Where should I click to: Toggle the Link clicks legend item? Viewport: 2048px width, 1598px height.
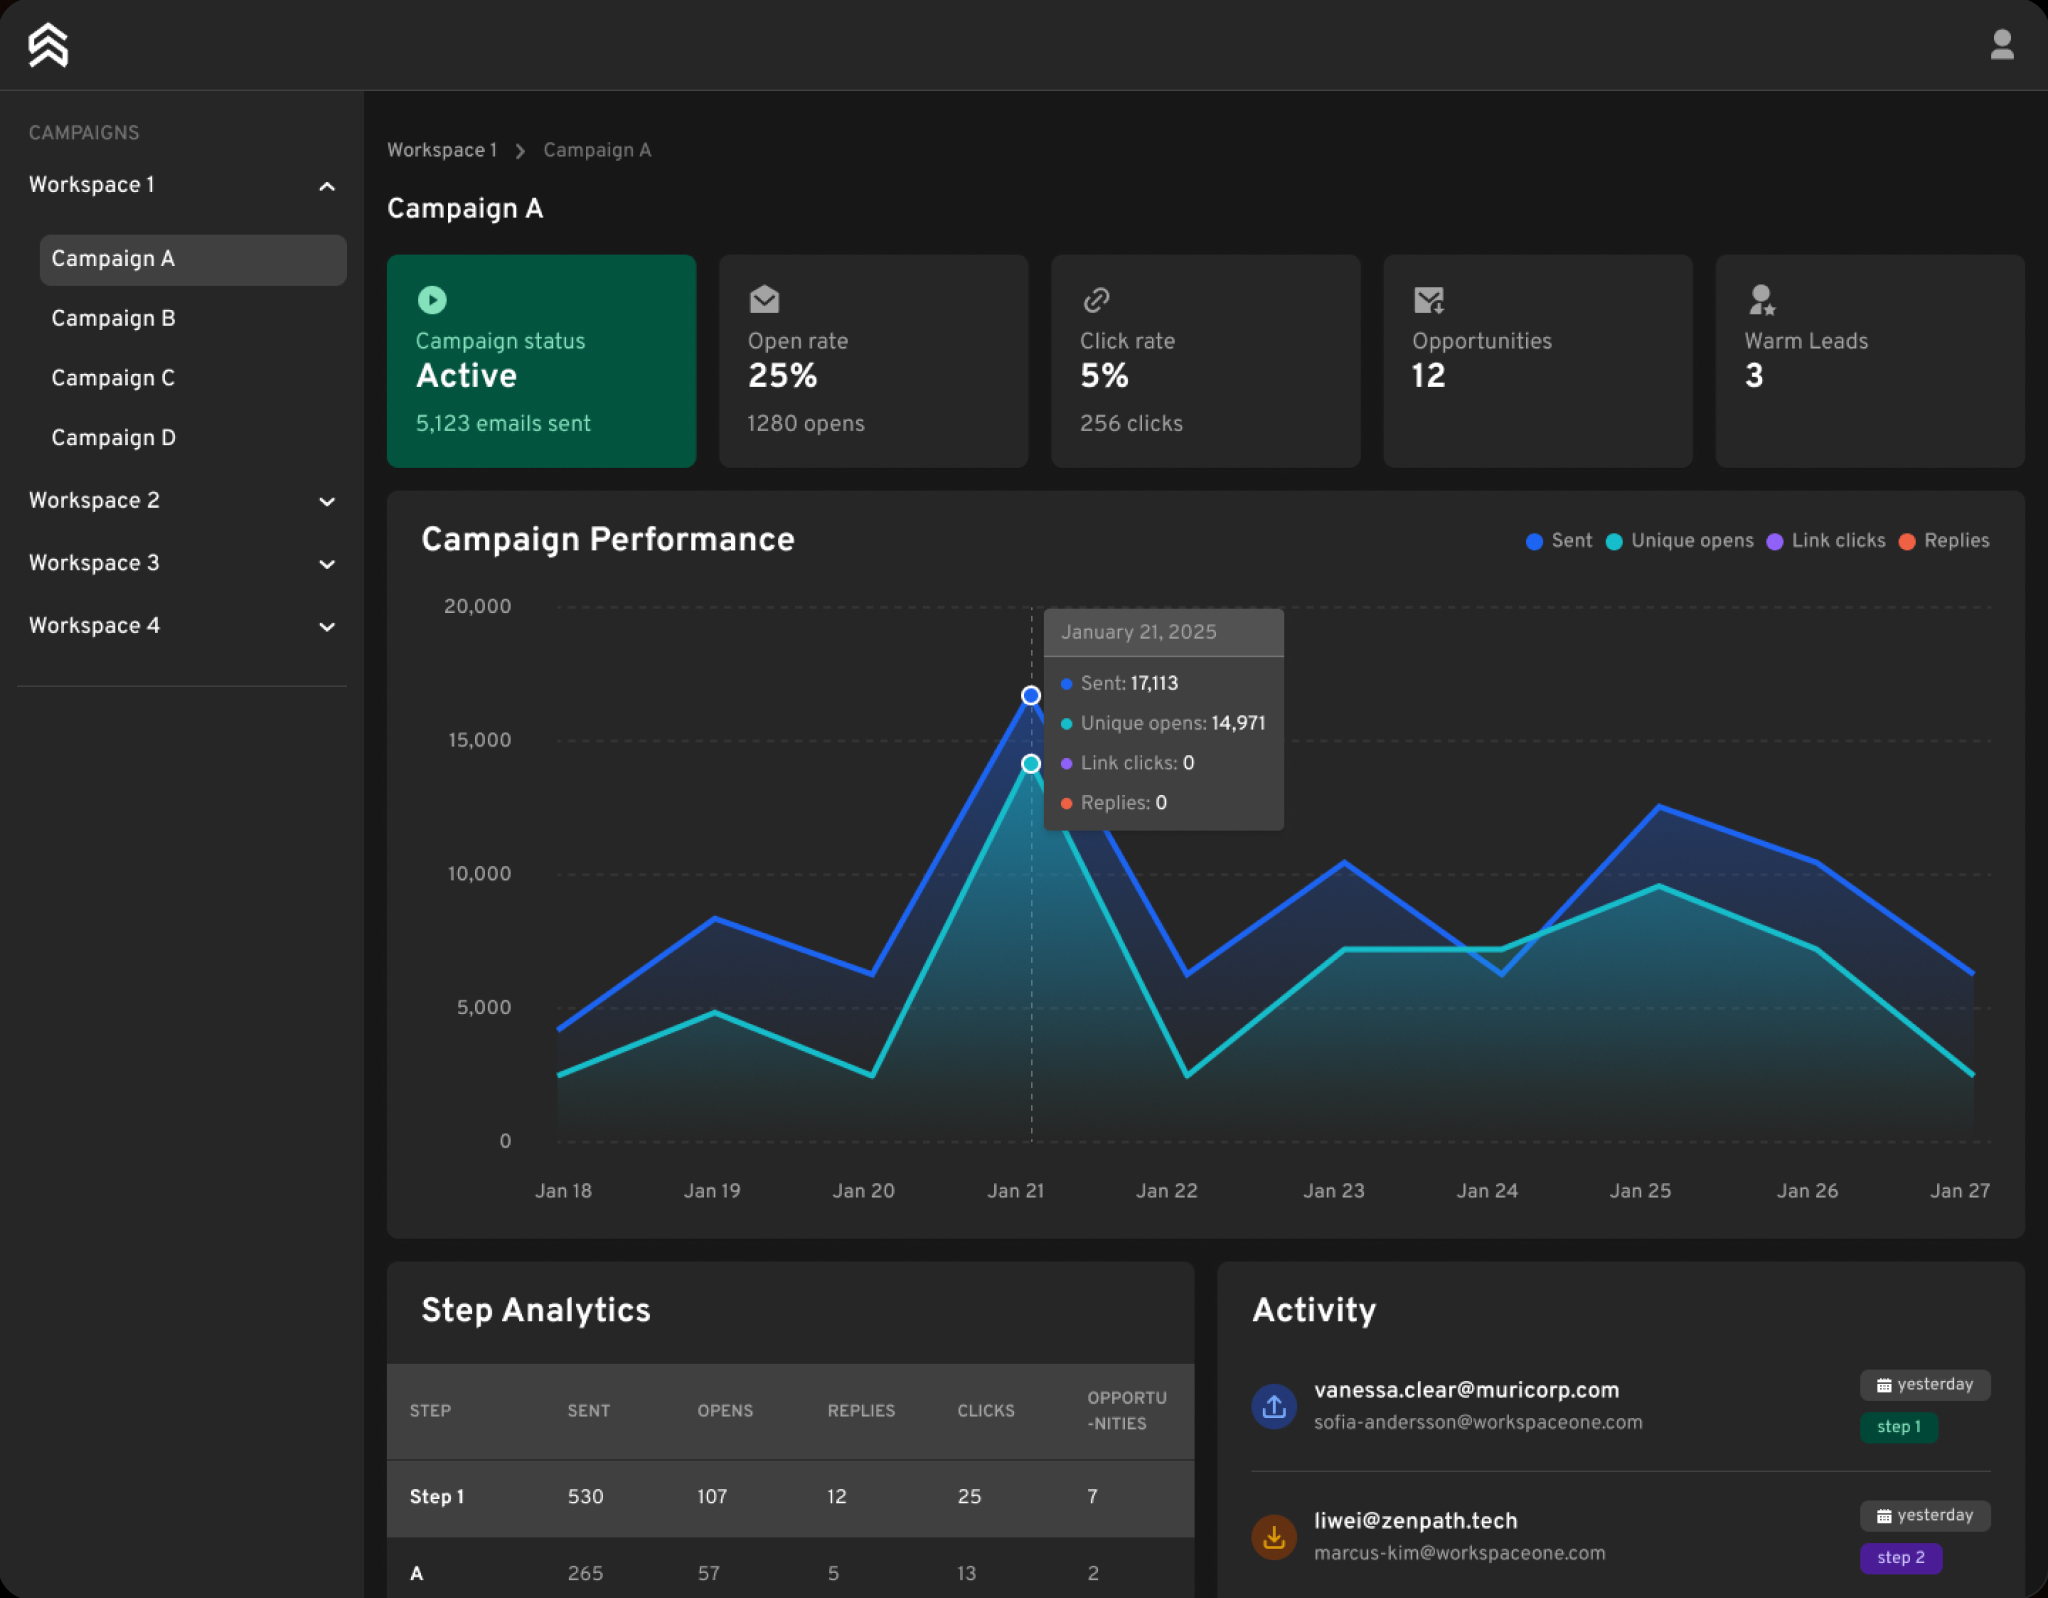tap(1825, 540)
